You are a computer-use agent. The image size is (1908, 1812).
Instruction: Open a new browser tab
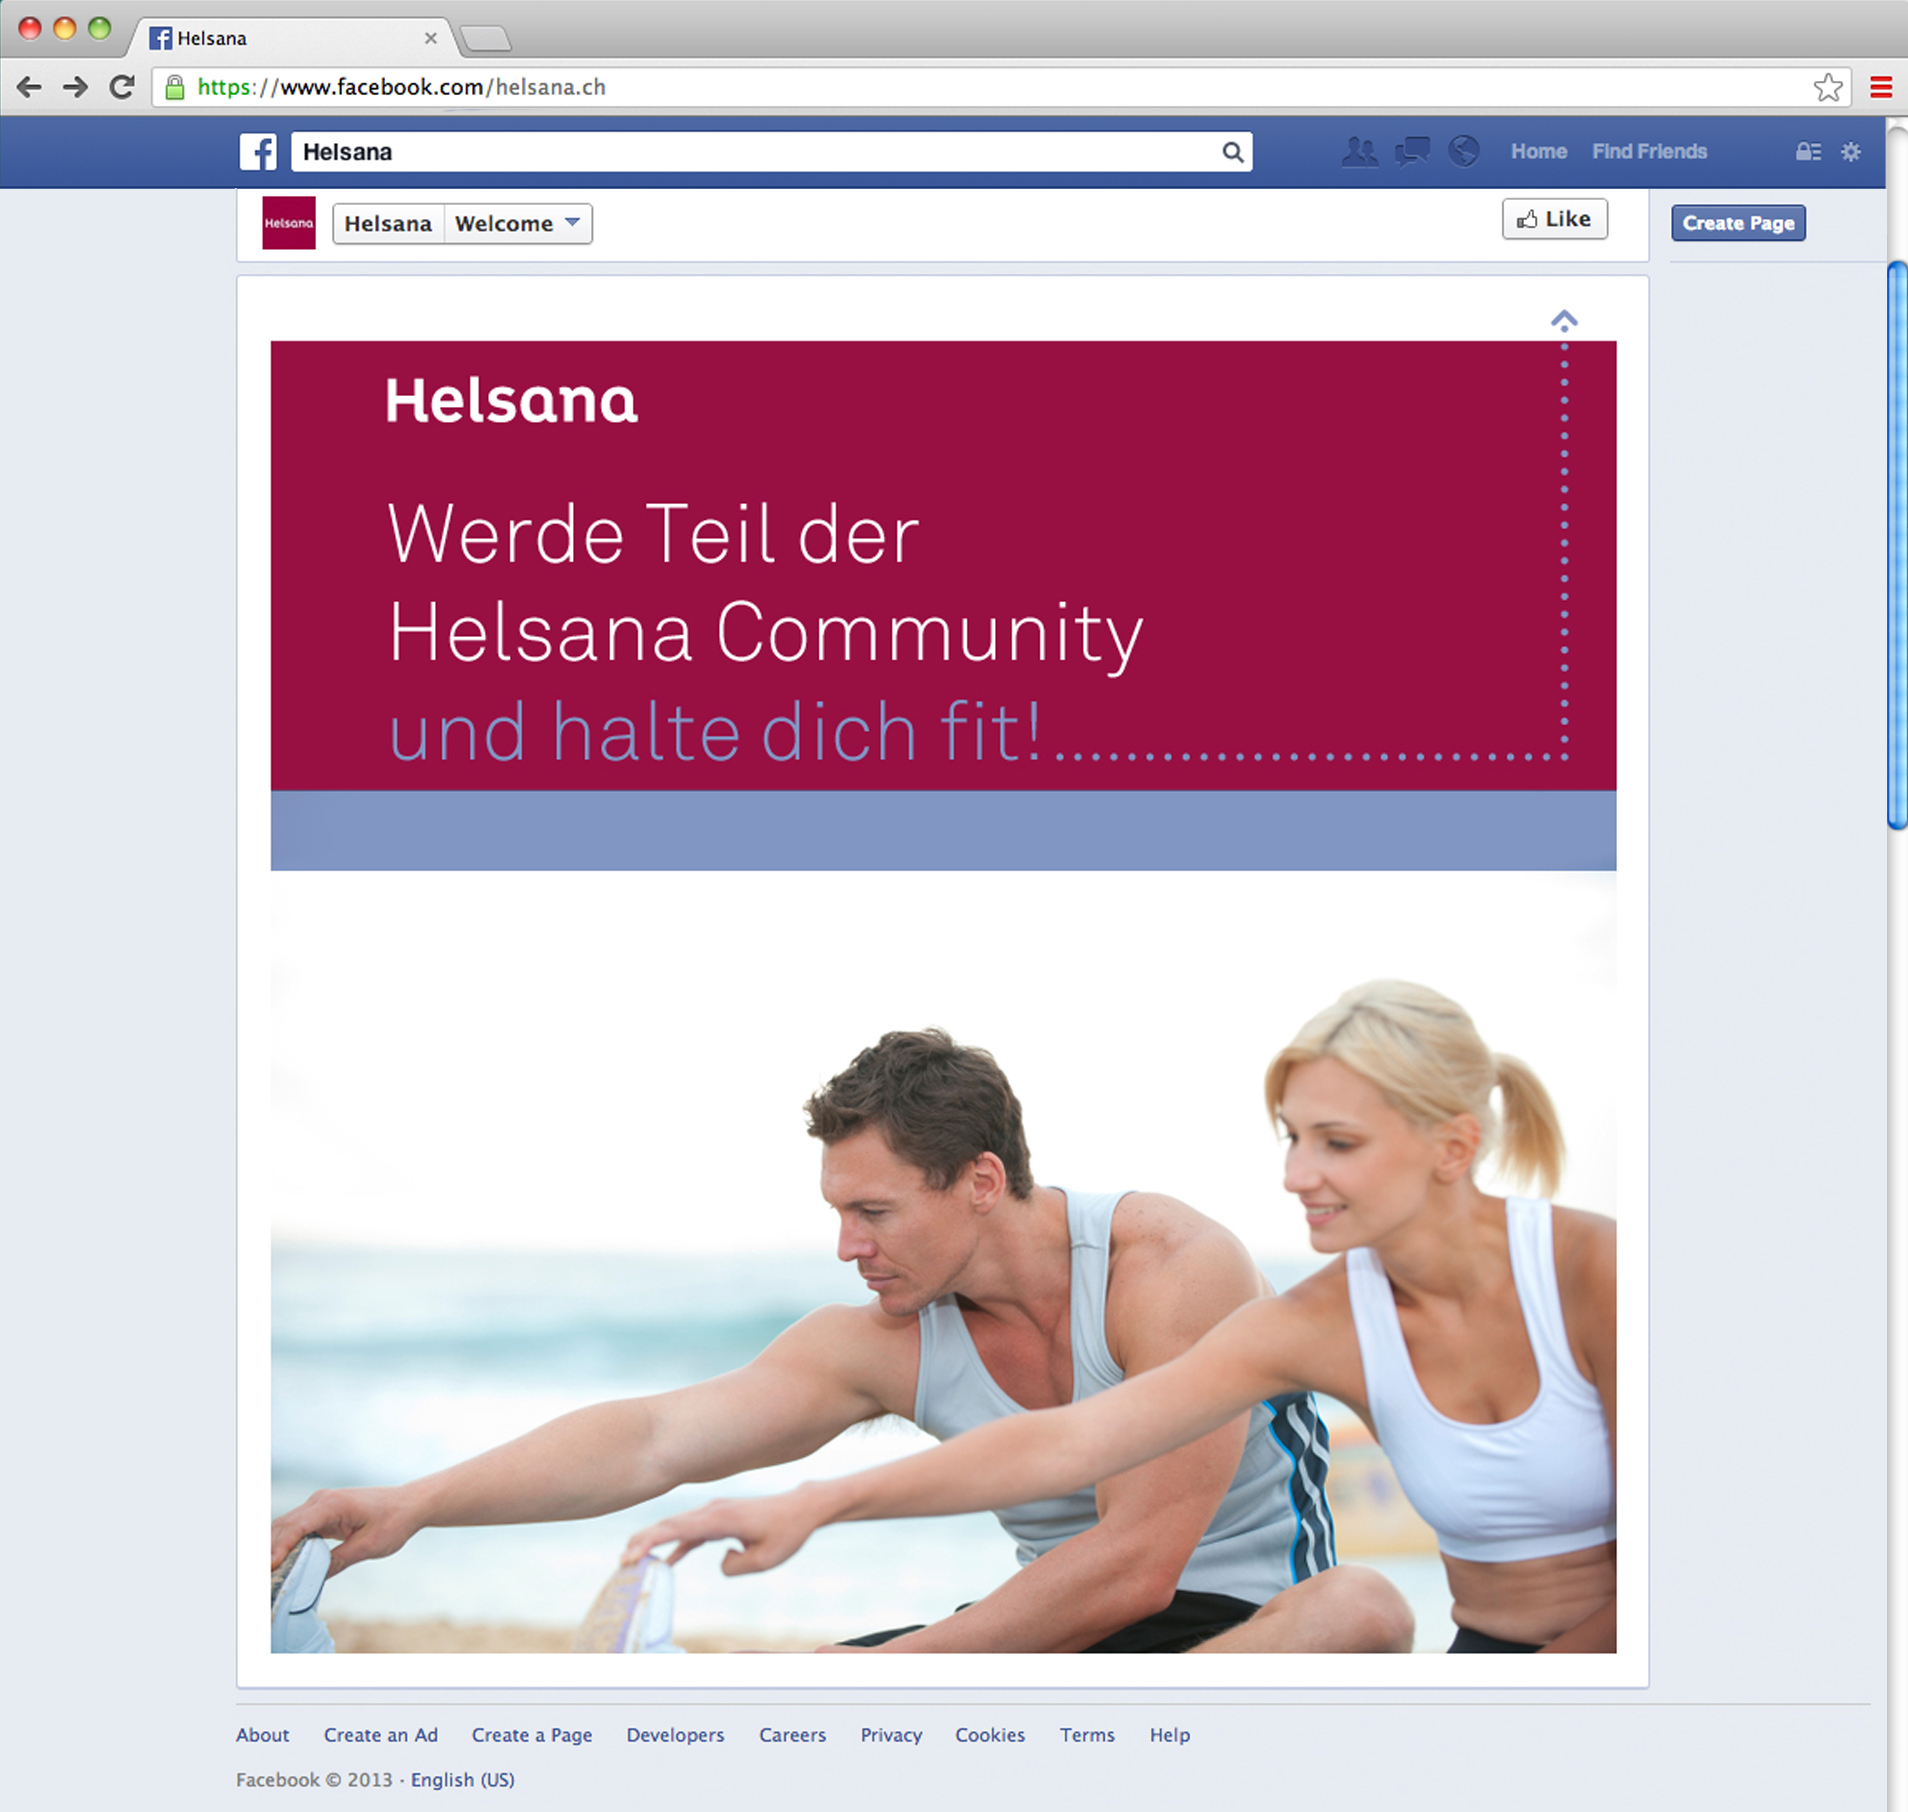tap(487, 39)
